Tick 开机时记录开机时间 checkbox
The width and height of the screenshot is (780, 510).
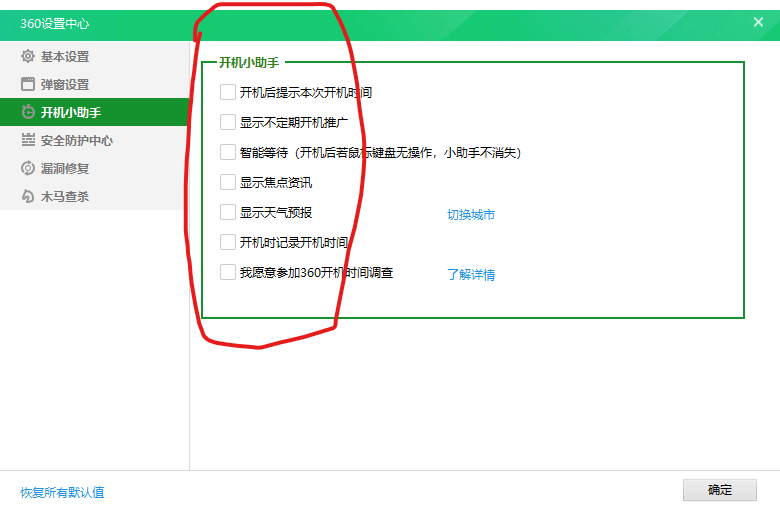[x=228, y=242]
